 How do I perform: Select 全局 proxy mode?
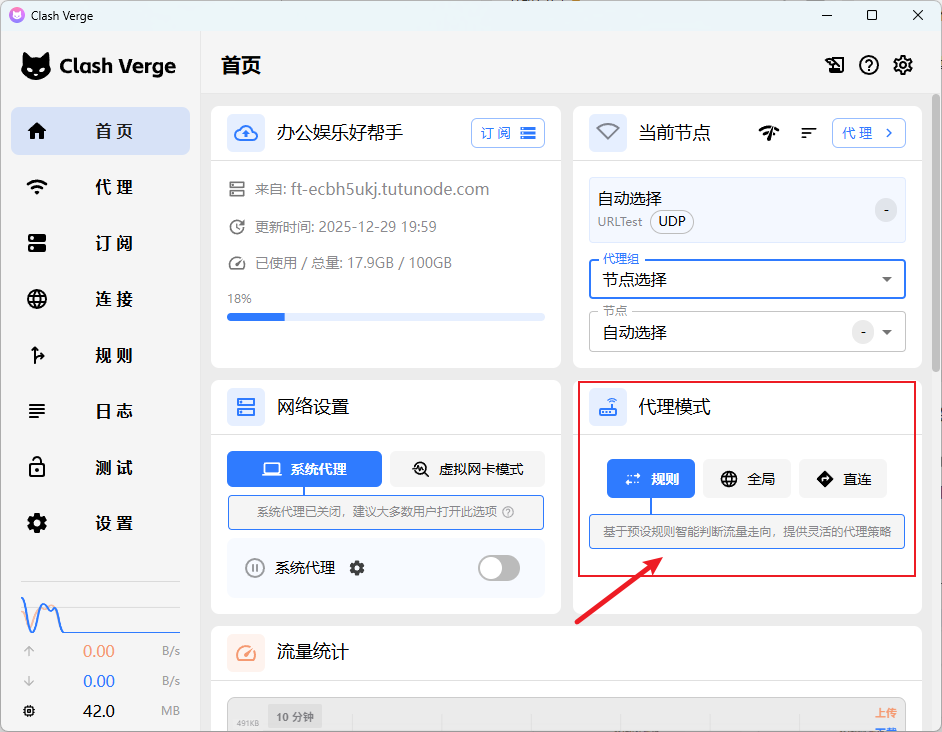tap(747, 479)
